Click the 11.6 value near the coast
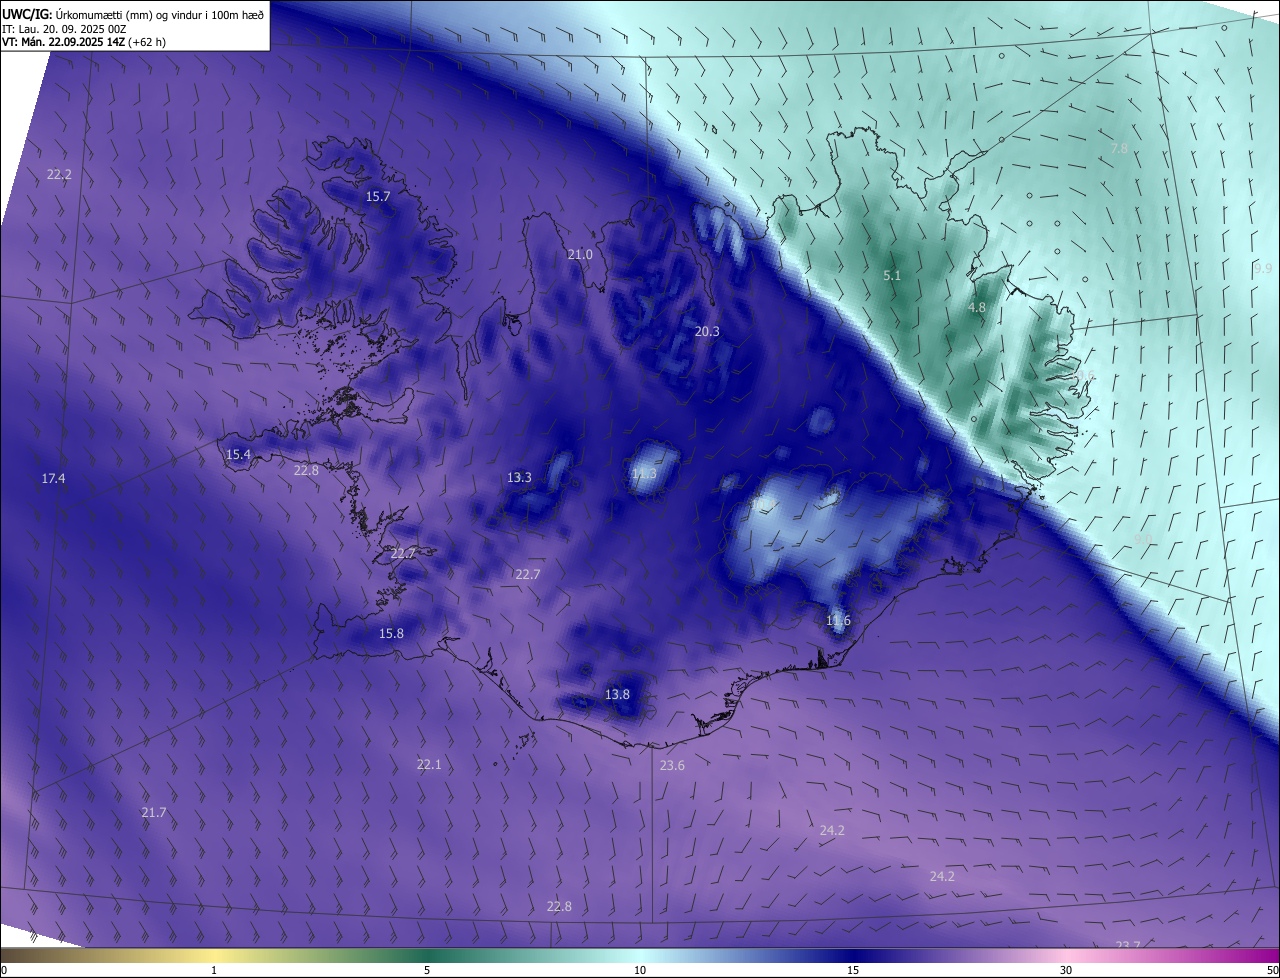 click(838, 621)
